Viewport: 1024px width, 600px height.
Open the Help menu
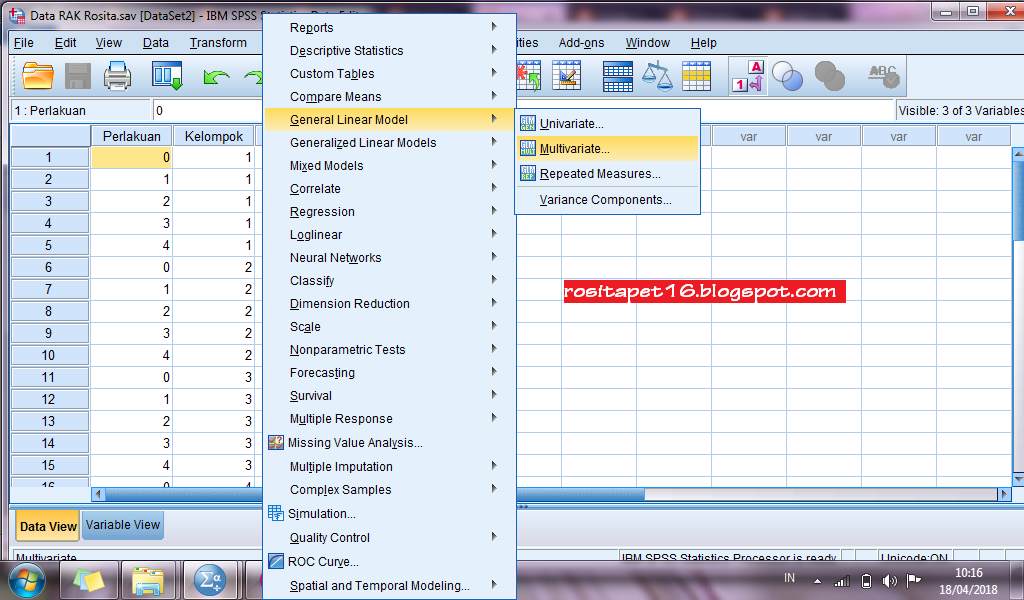click(703, 42)
